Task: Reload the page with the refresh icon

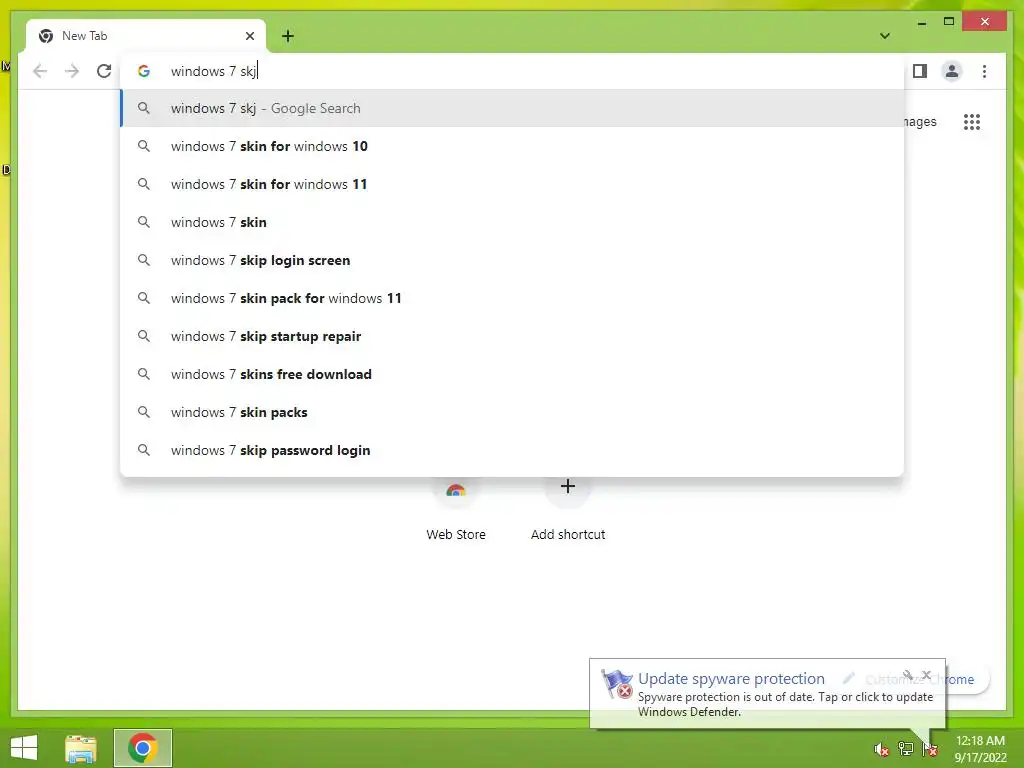Action: (104, 71)
